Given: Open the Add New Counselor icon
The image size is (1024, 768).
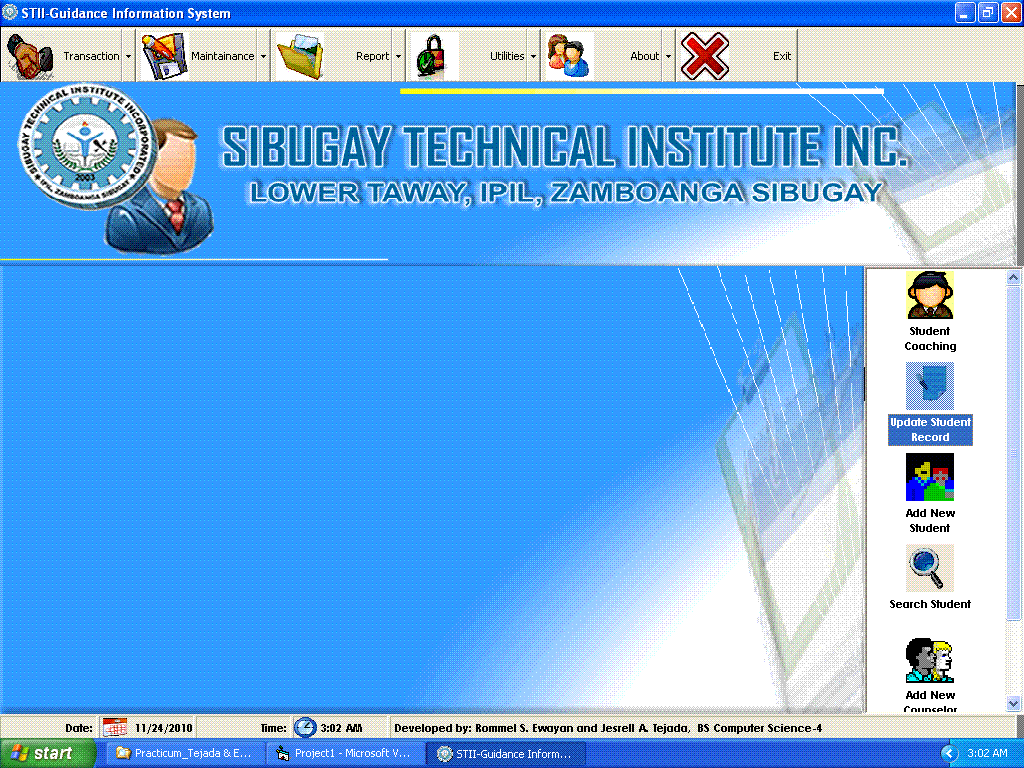Looking at the screenshot, I should (x=930, y=660).
